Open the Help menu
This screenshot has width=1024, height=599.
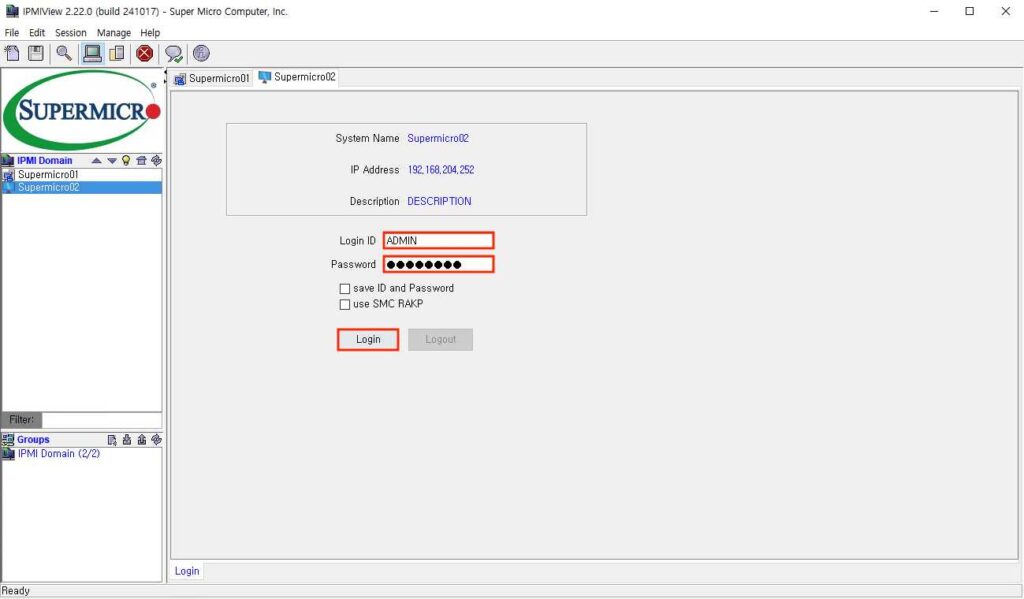tap(150, 33)
